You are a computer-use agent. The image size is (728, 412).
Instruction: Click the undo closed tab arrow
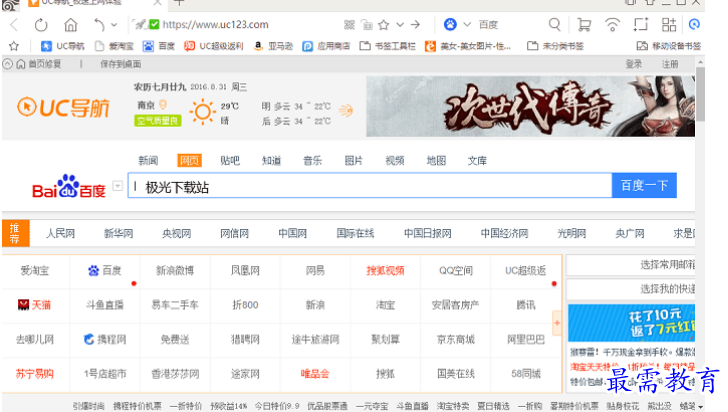click(99, 25)
